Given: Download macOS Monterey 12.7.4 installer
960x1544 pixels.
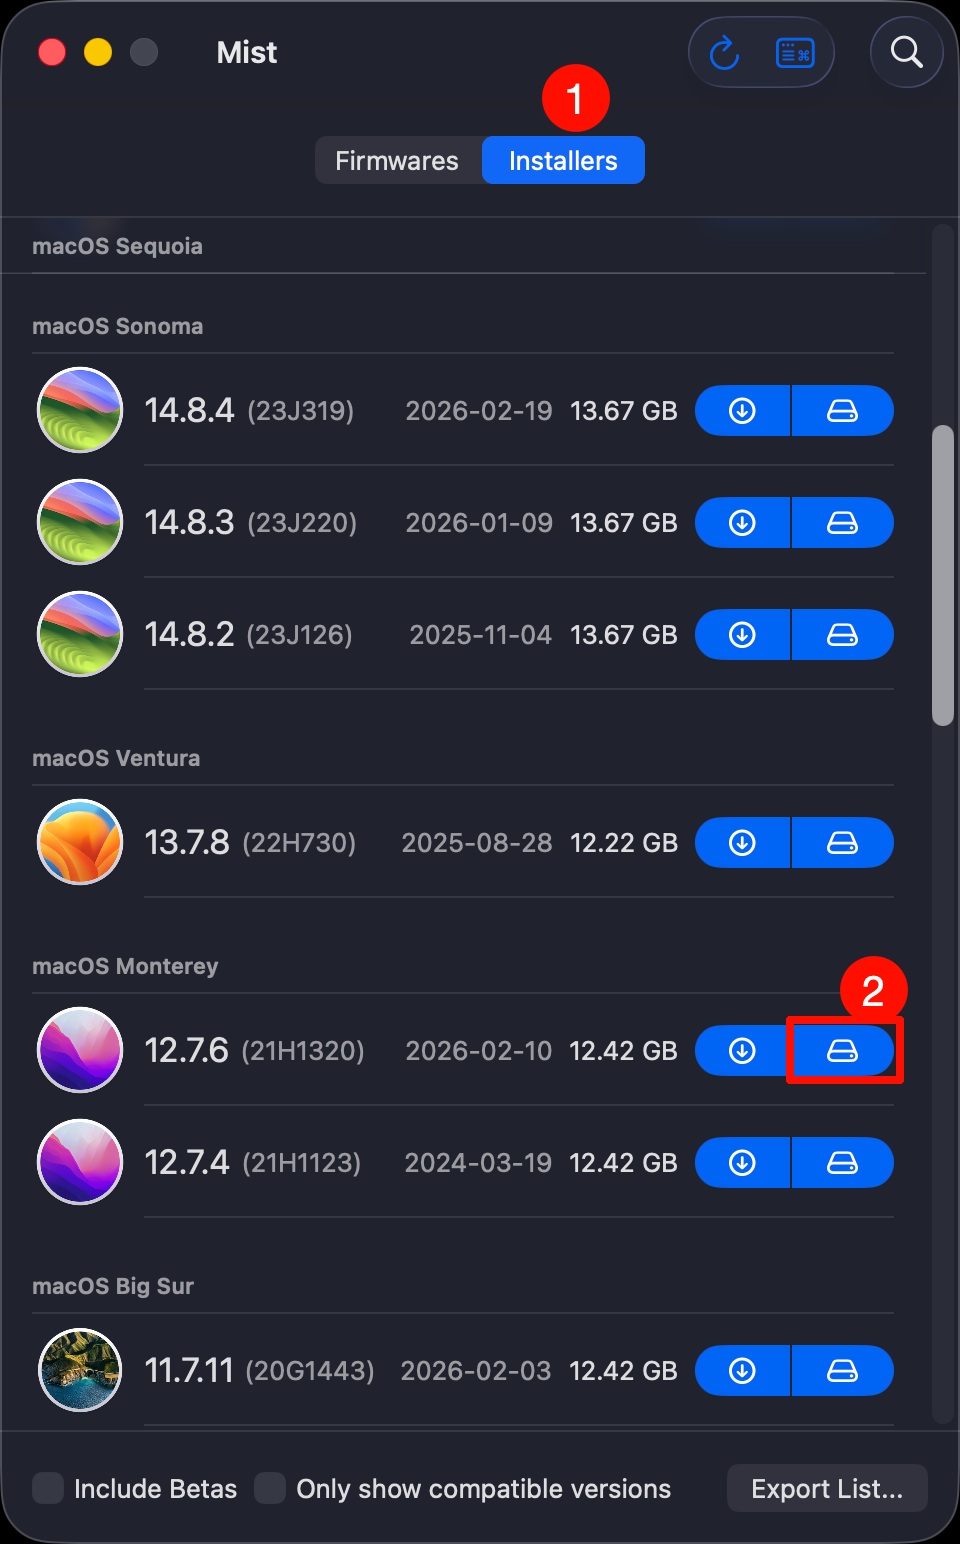Looking at the screenshot, I should pyautogui.click(x=742, y=1163).
